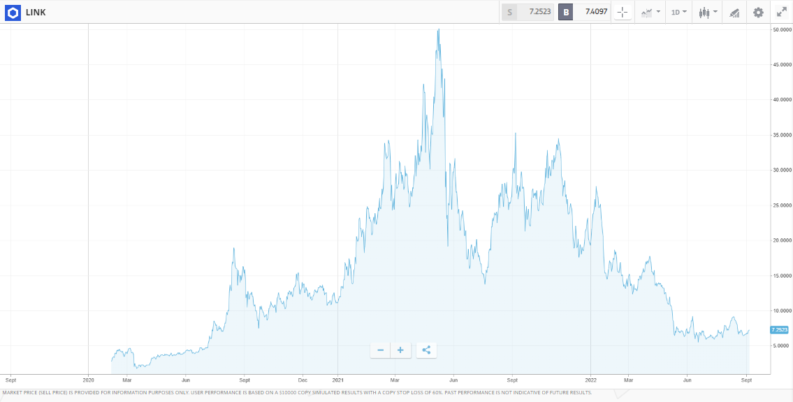This screenshot has height=402, width=793.
Task: Activate the crosshair cursor tool
Action: pos(623,12)
